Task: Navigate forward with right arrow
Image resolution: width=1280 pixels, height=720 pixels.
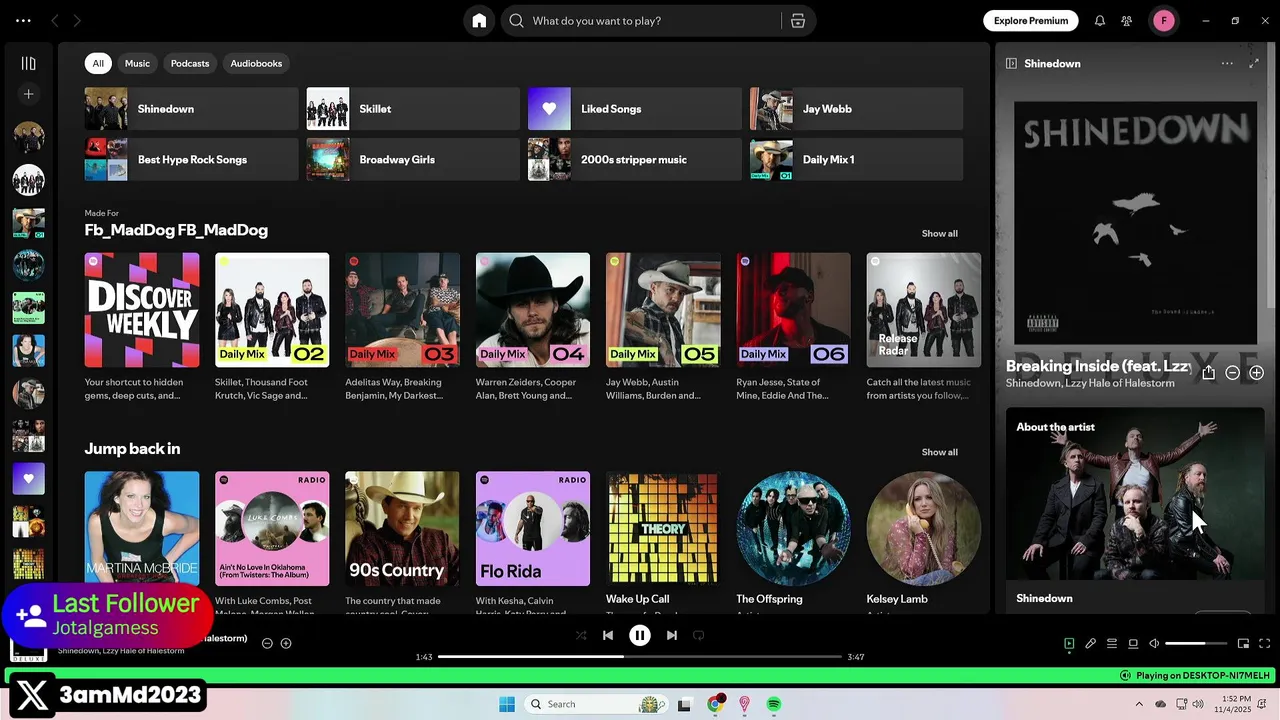Action: pyautogui.click(x=77, y=21)
